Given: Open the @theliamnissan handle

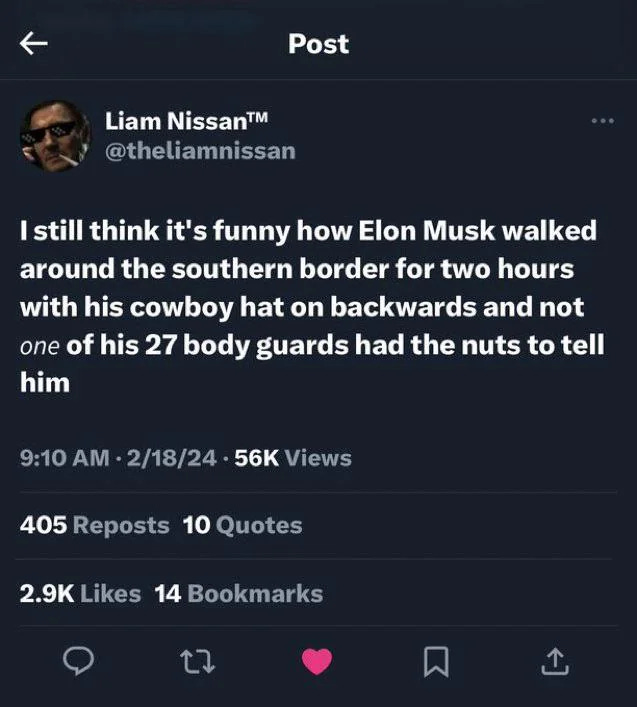Looking at the screenshot, I should click(x=200, y=151).
